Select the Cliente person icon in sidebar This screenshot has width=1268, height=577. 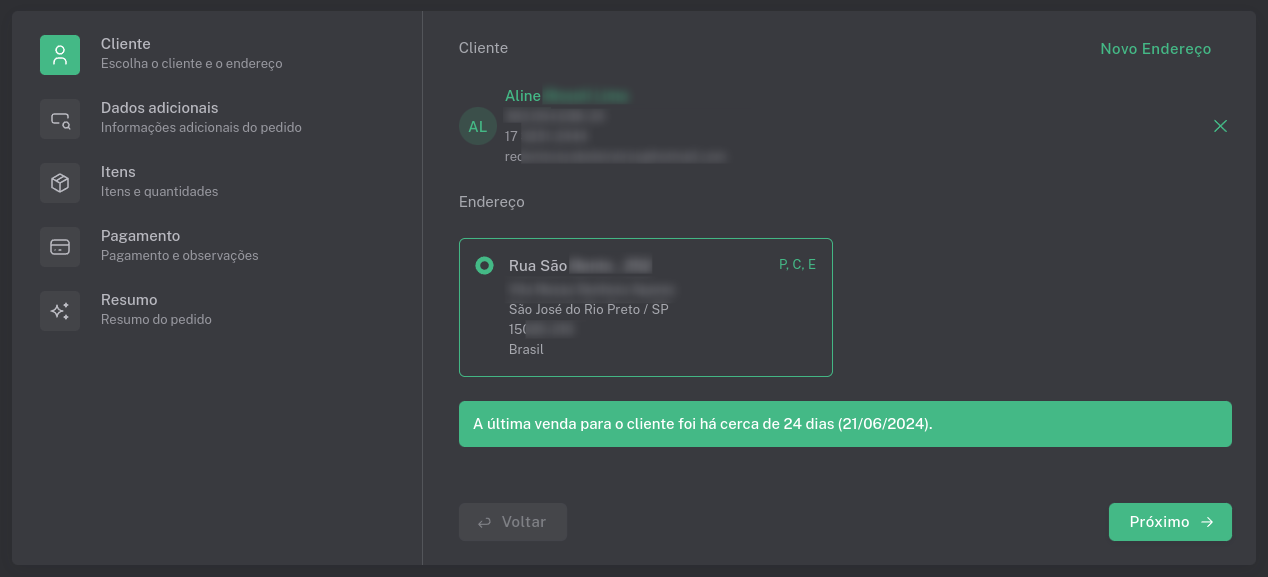click(x=60, y=55)
